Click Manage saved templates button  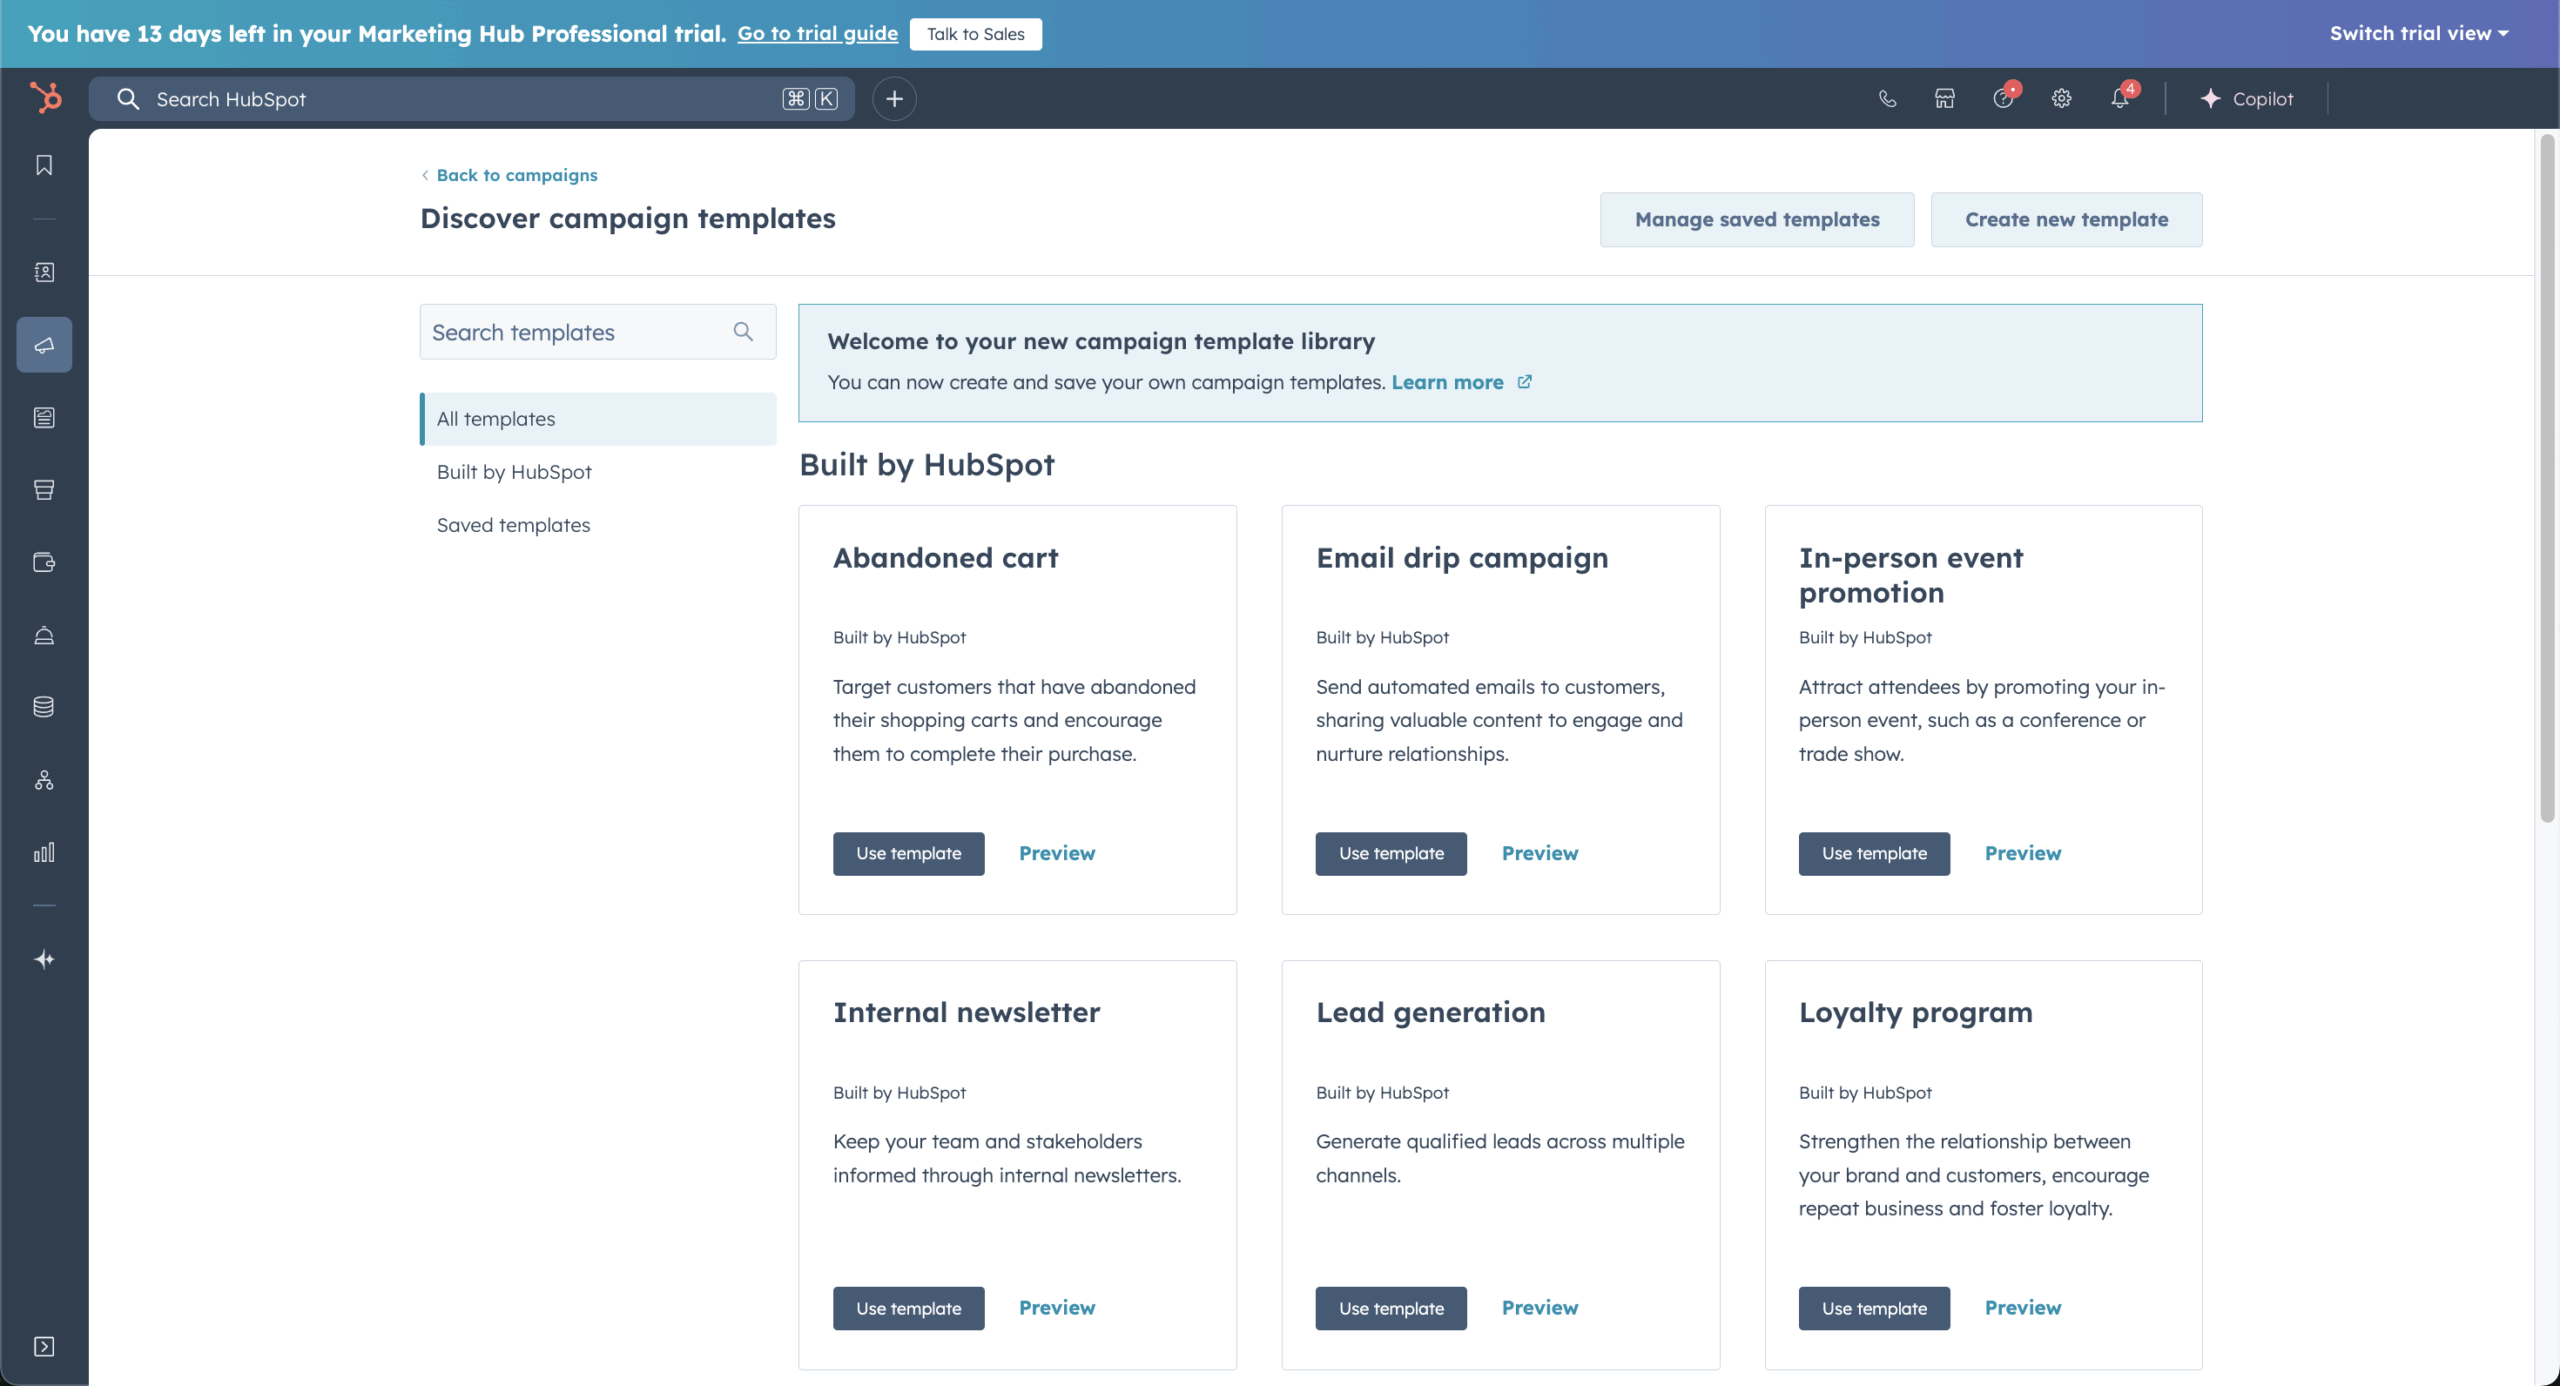1757,219
